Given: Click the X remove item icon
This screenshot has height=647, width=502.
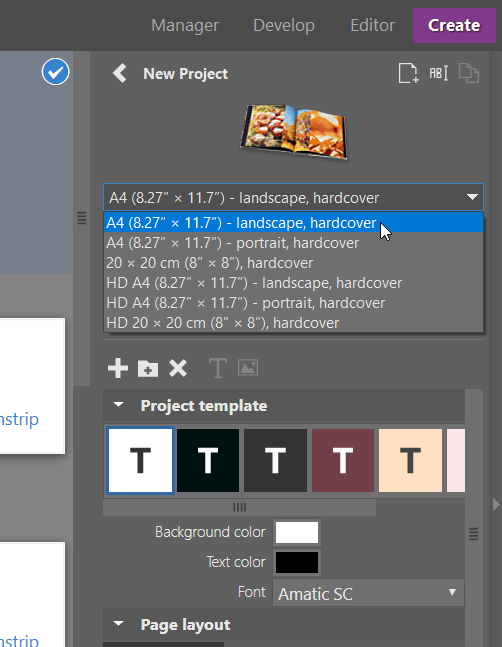Looking at the screenshot, I should [x=178, y=368].
